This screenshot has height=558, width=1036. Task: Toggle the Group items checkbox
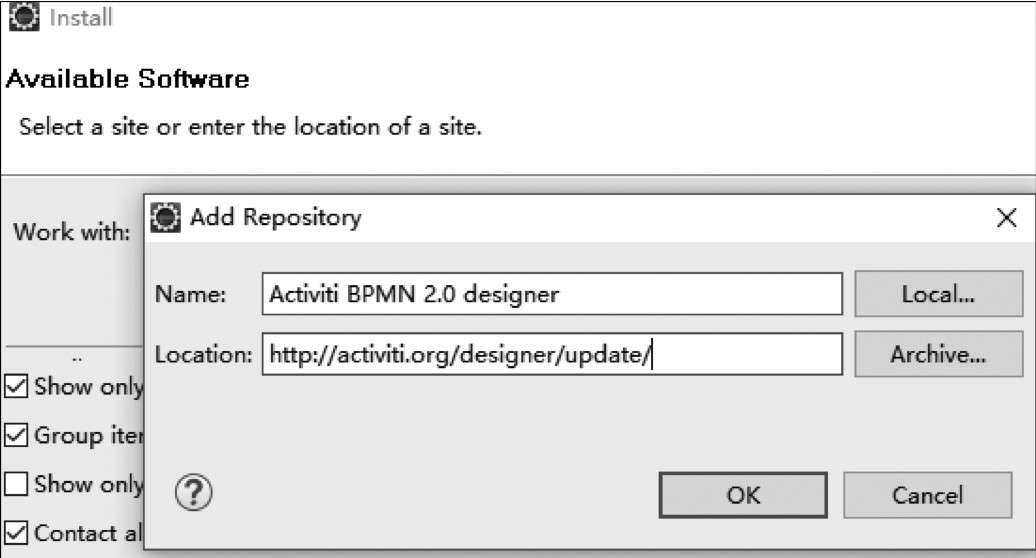coord(16,435)
